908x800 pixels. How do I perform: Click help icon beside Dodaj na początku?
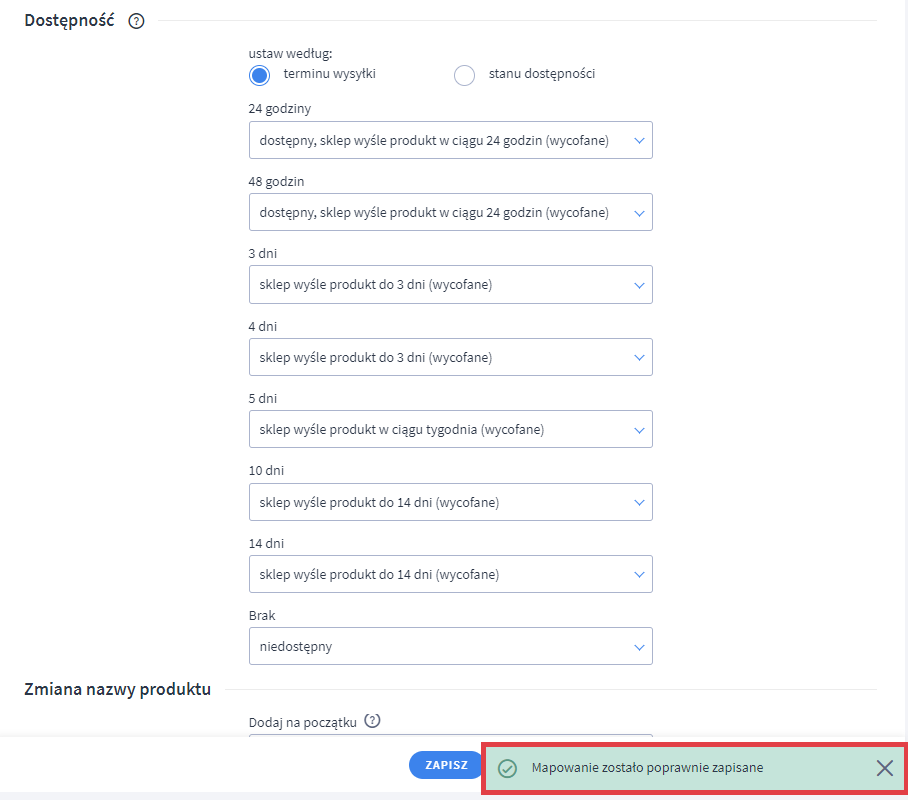point(373,720)
